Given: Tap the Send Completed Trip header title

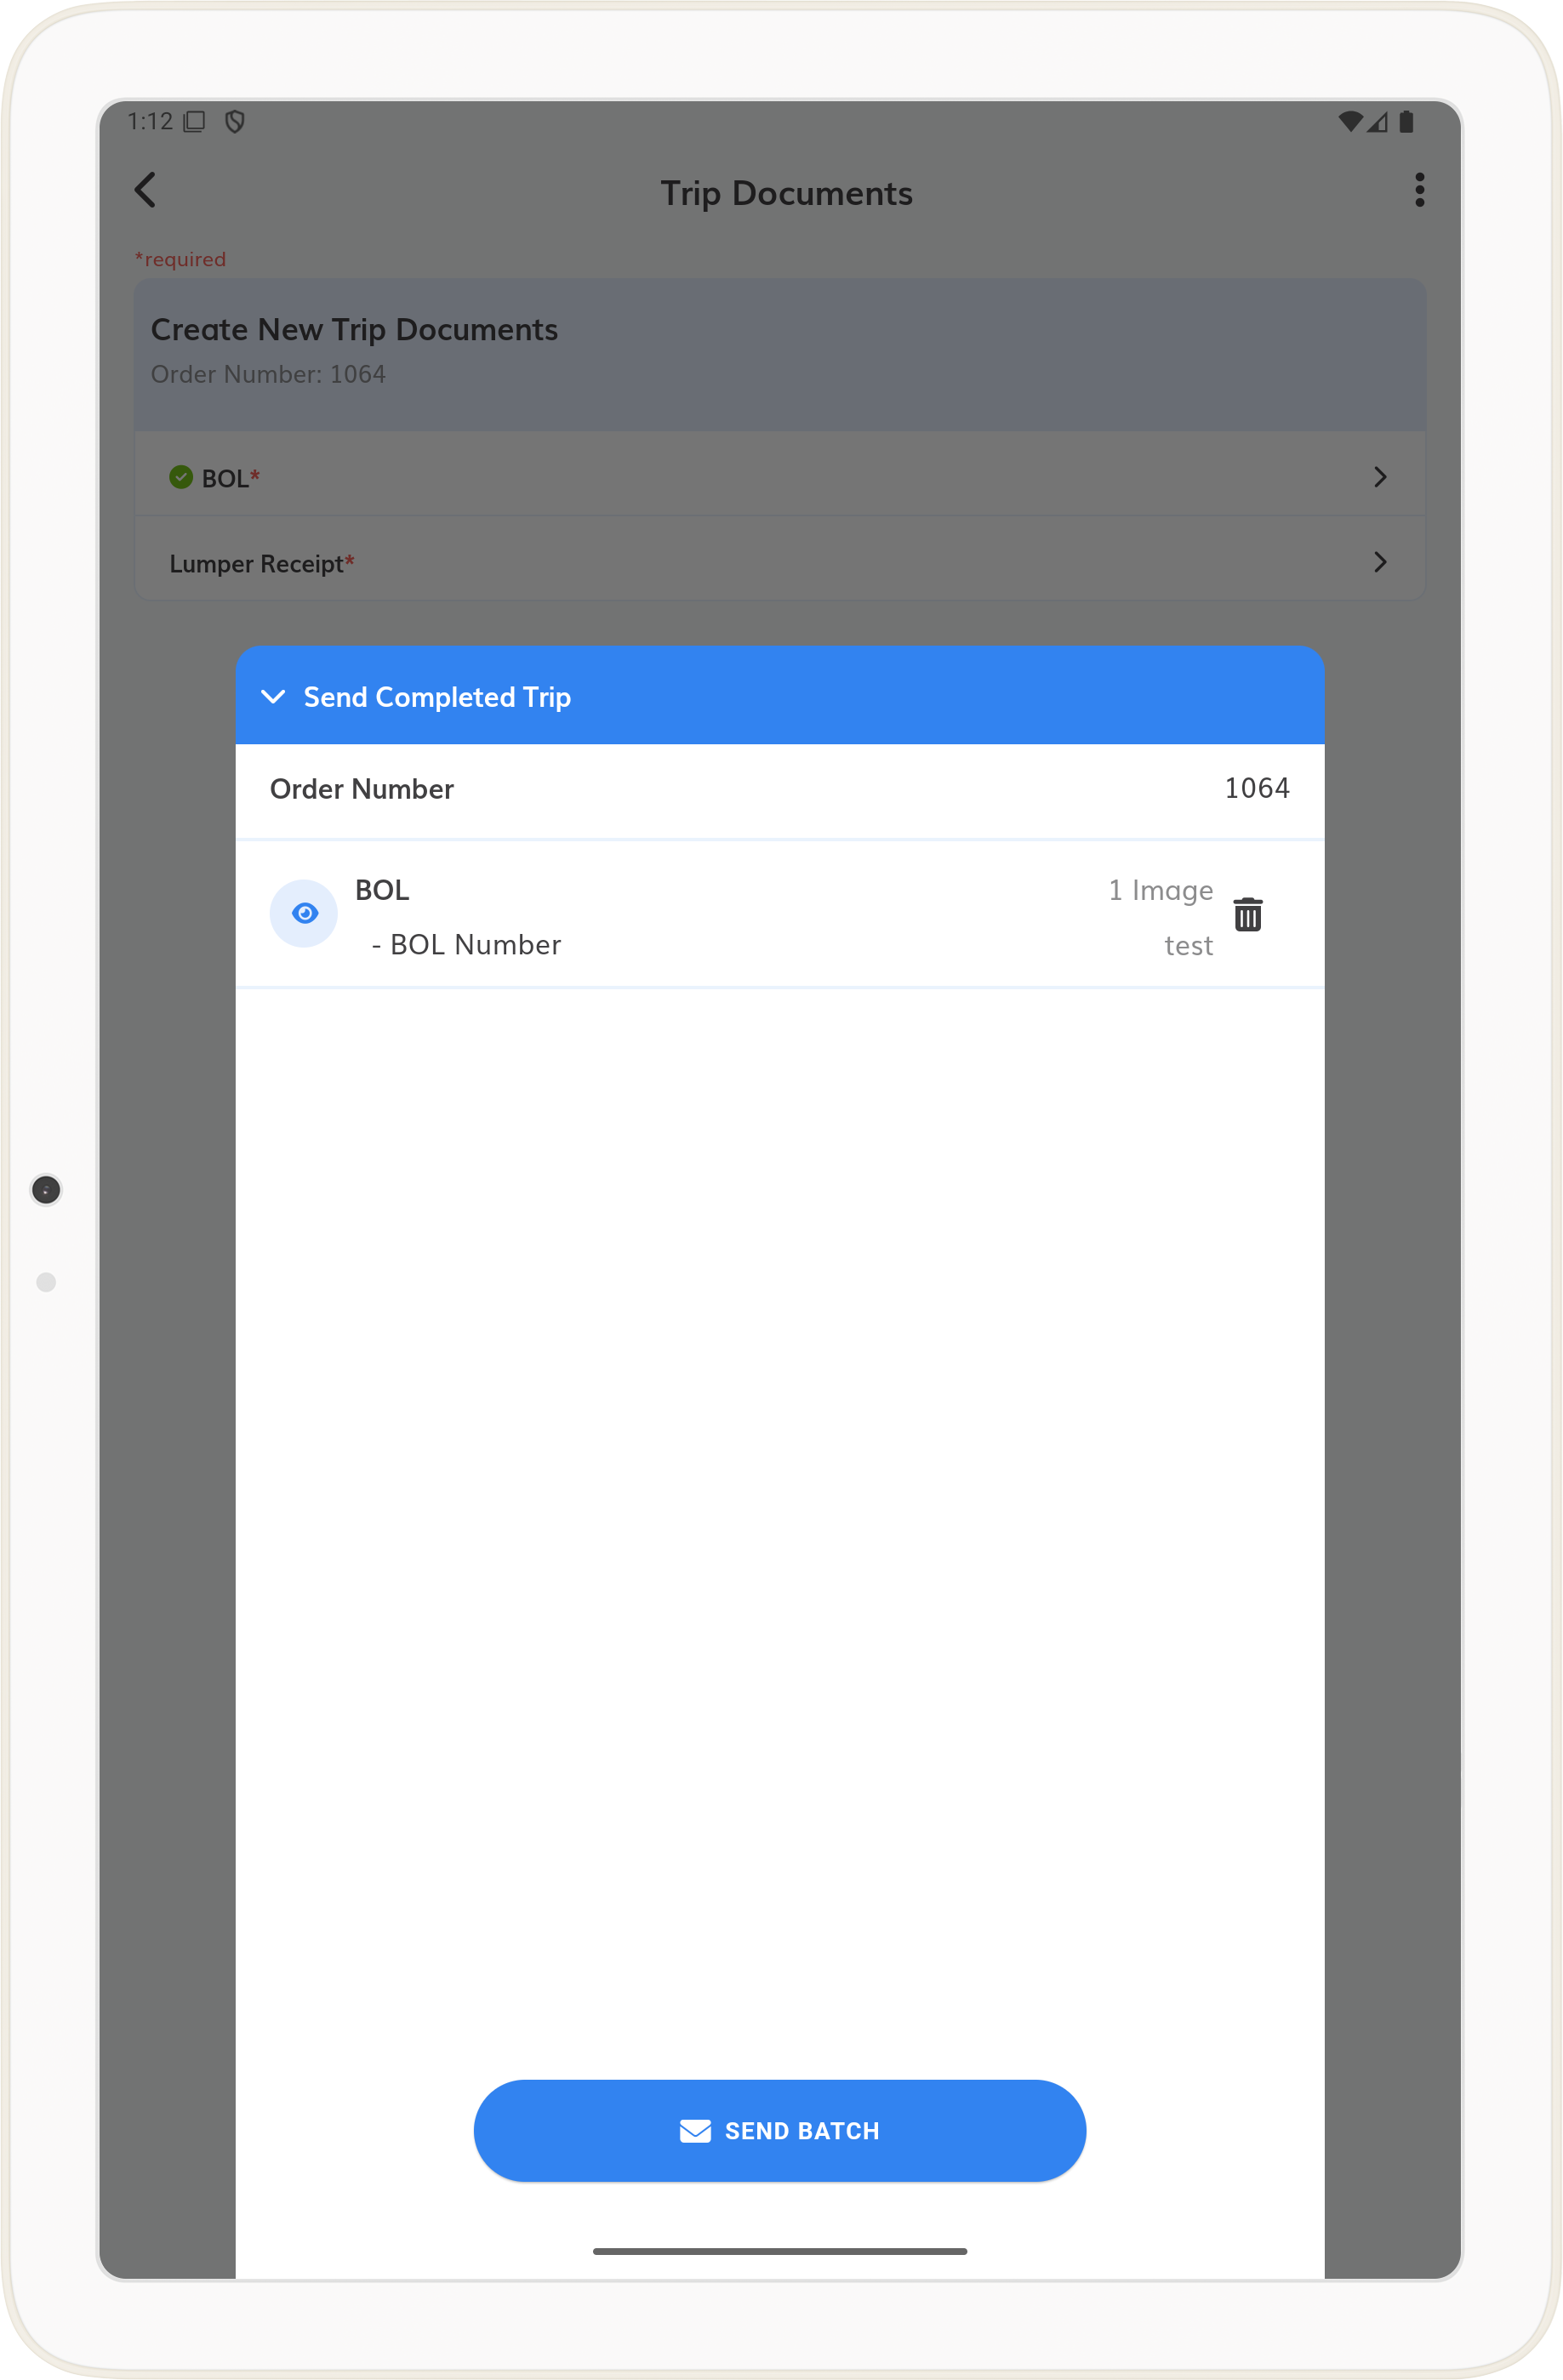Looking at the screenshot, I should click(x=437, y=697).
